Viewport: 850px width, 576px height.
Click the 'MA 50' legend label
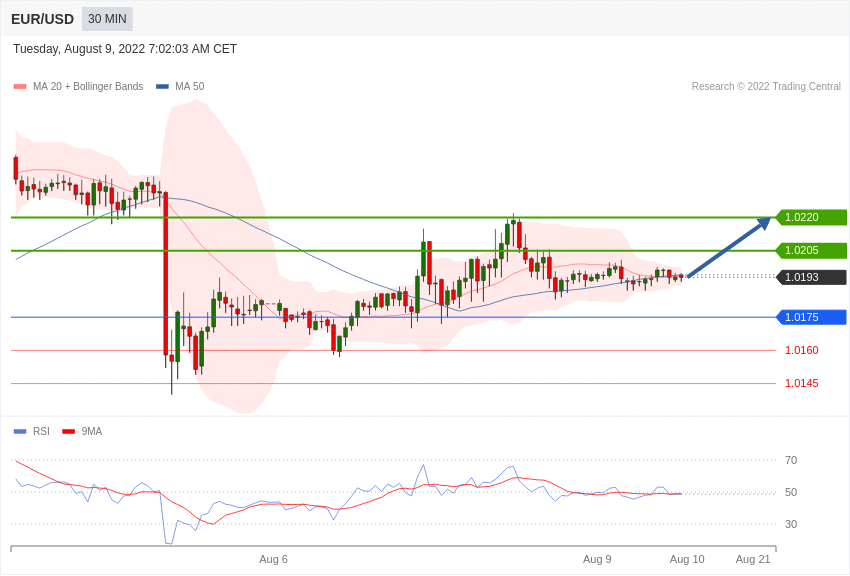tap(190, 86)
